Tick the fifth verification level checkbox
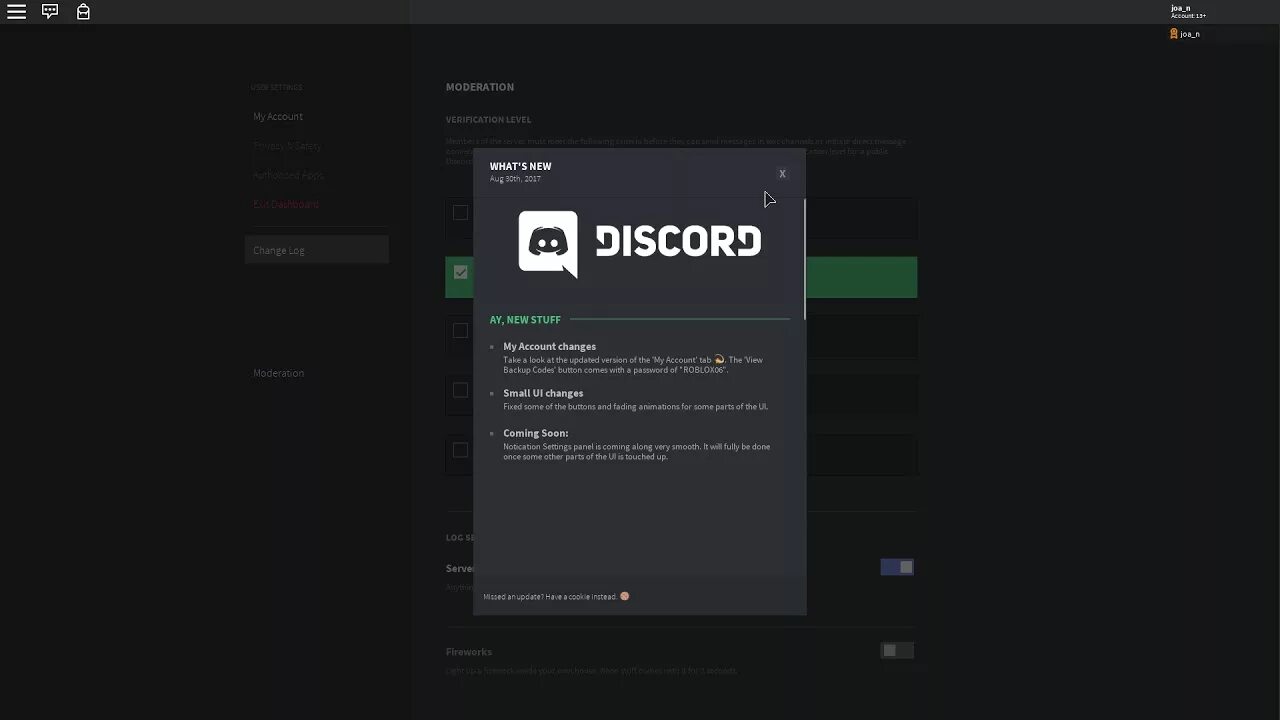1280x720 pixels. 460,450
